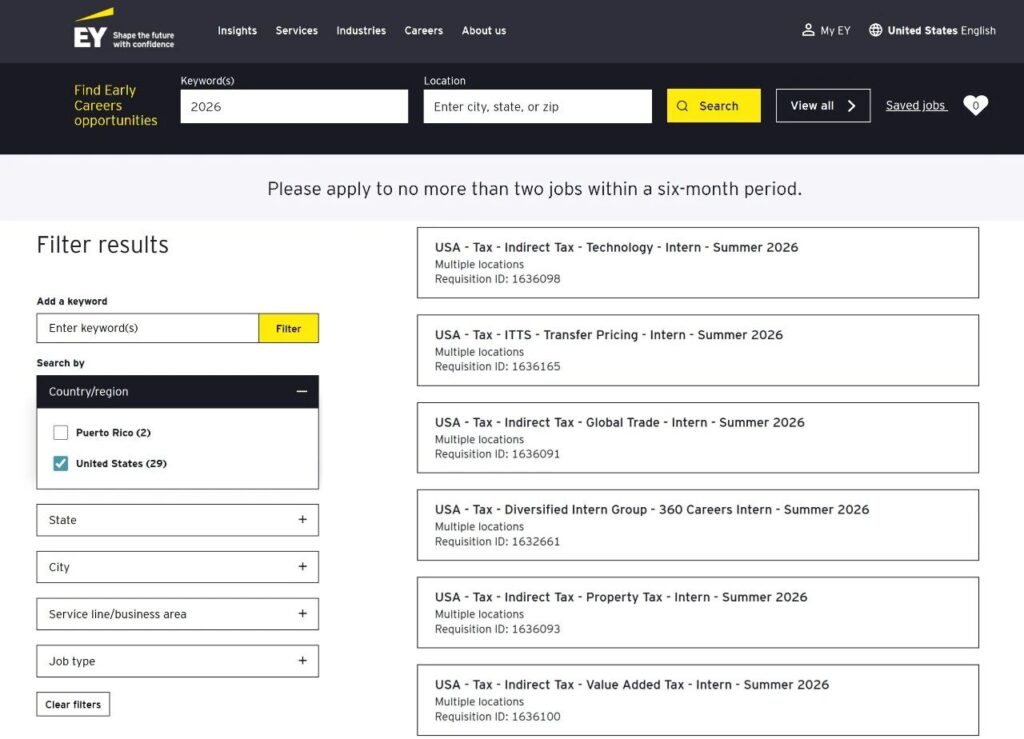Screen dimensions: 1024x739
Task: Click the View all chevron arrow
Action: 851,106
